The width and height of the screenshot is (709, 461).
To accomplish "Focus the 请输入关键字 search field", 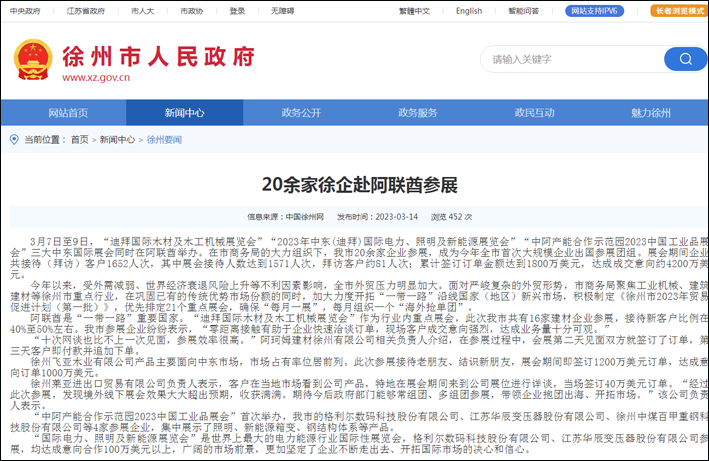I will click(x=572, y=59).
